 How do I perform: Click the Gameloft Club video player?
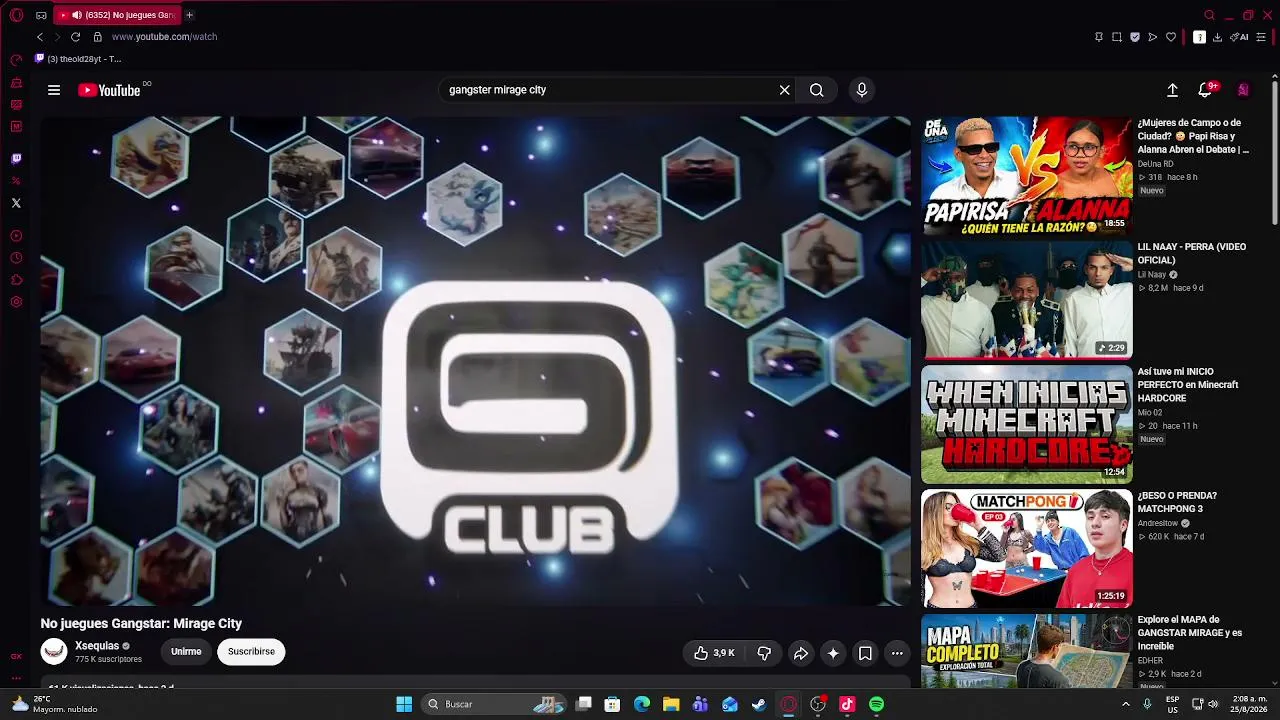click(x=476, y=361)
